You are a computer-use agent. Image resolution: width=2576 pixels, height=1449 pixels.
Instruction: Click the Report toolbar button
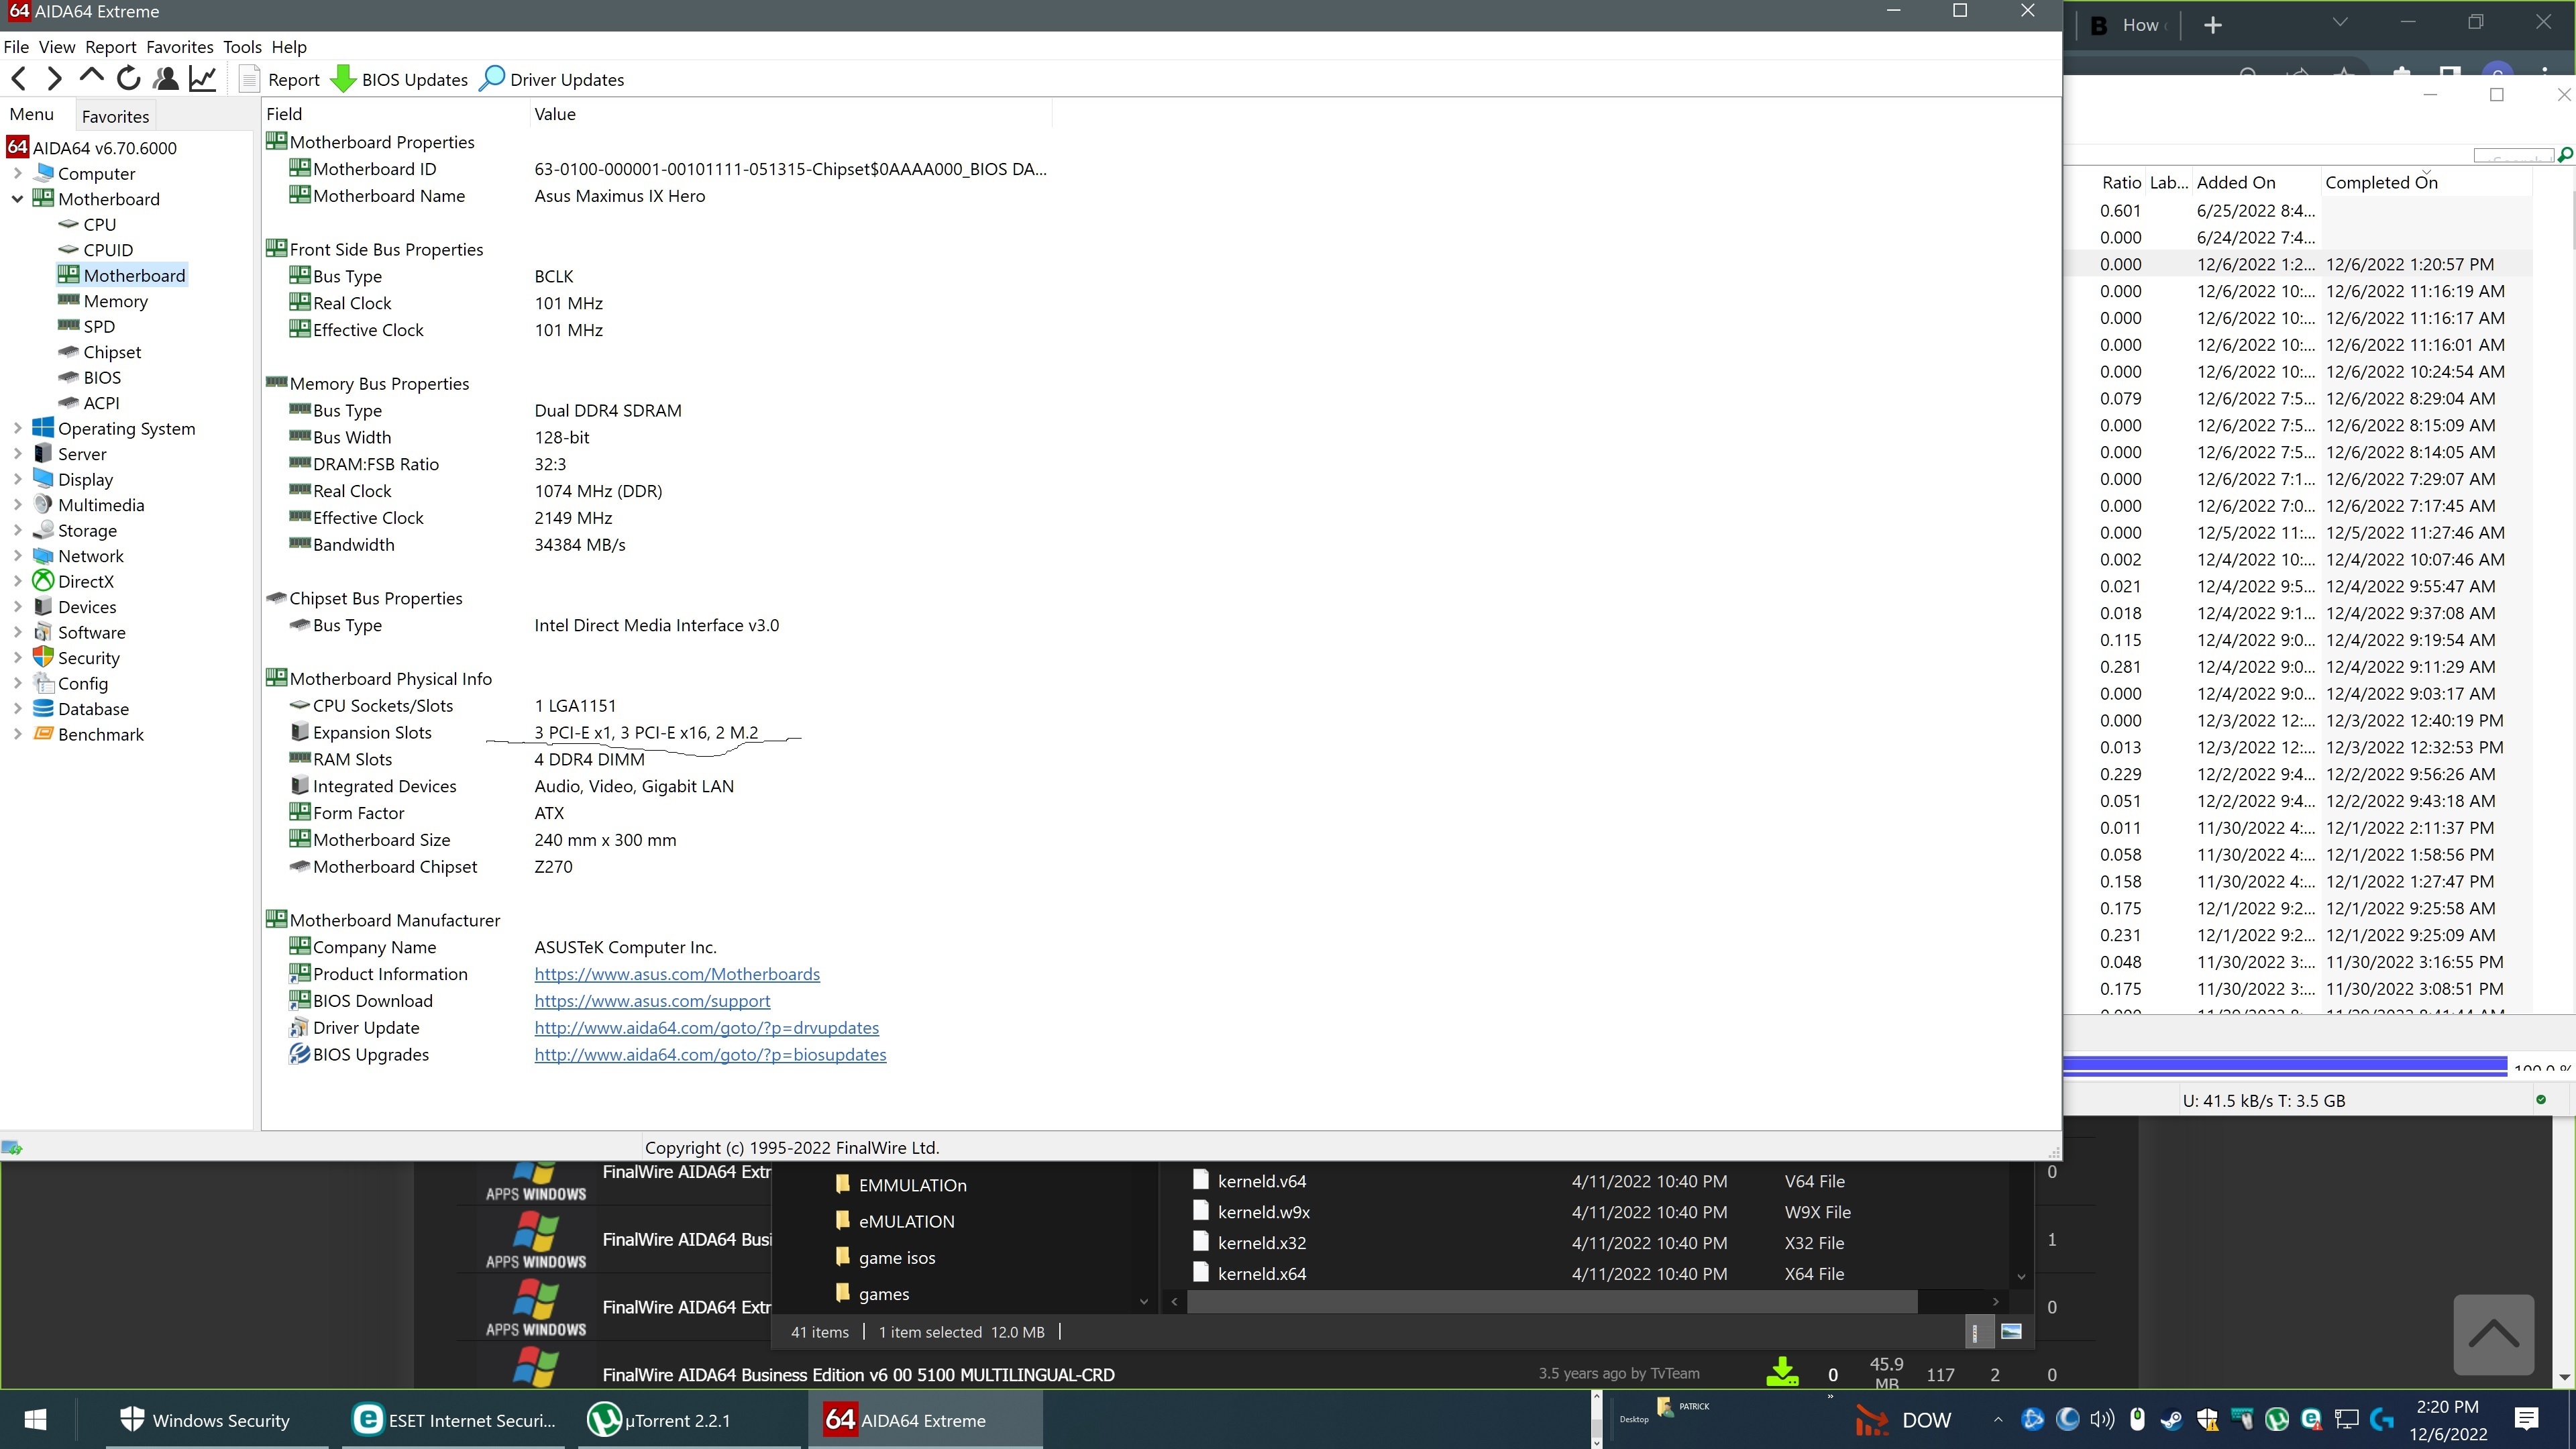point(280,79)
